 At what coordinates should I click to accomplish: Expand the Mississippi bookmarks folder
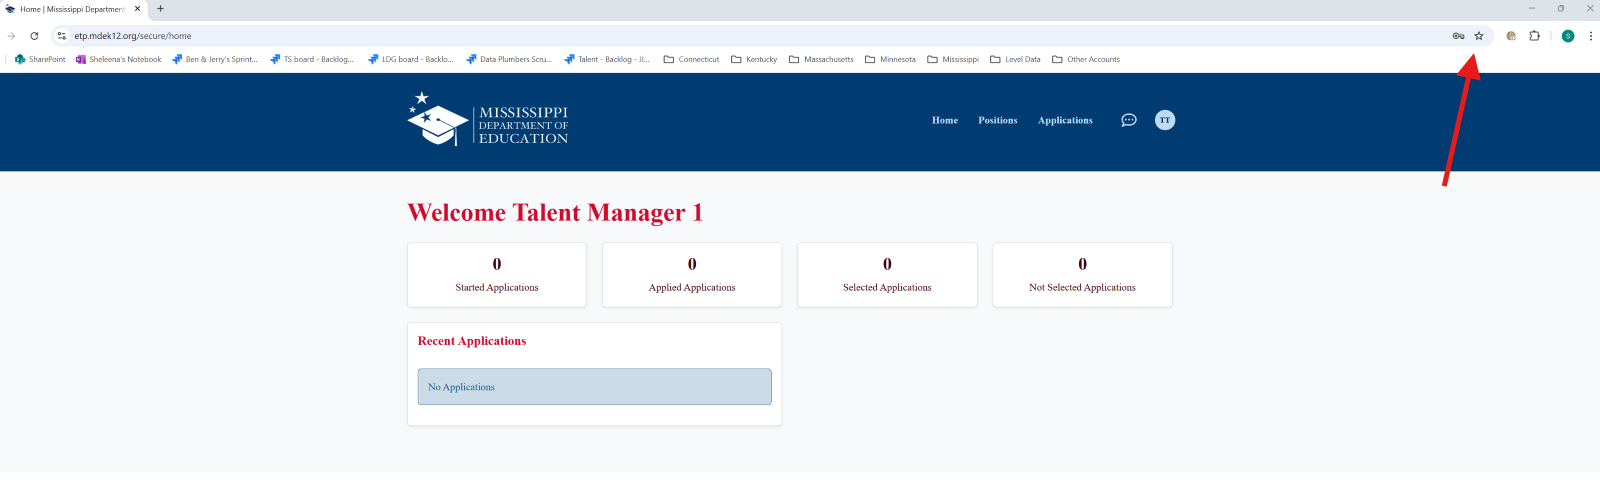tap(953, 60)
